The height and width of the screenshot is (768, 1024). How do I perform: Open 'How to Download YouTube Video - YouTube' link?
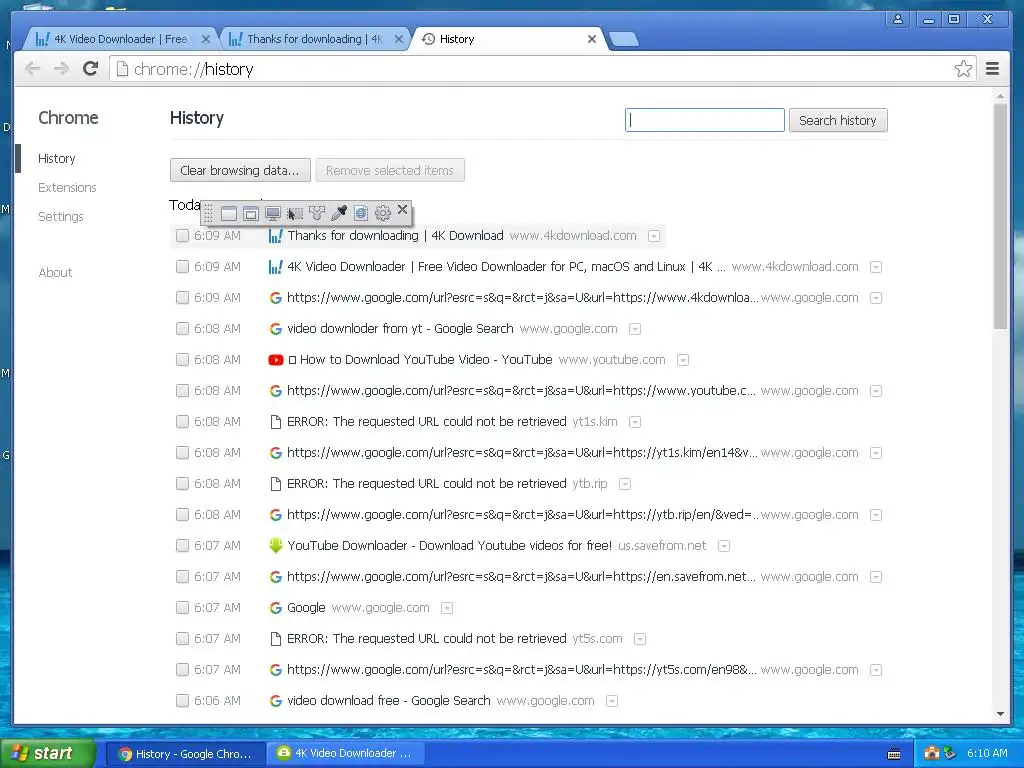[x=420, y=360]
